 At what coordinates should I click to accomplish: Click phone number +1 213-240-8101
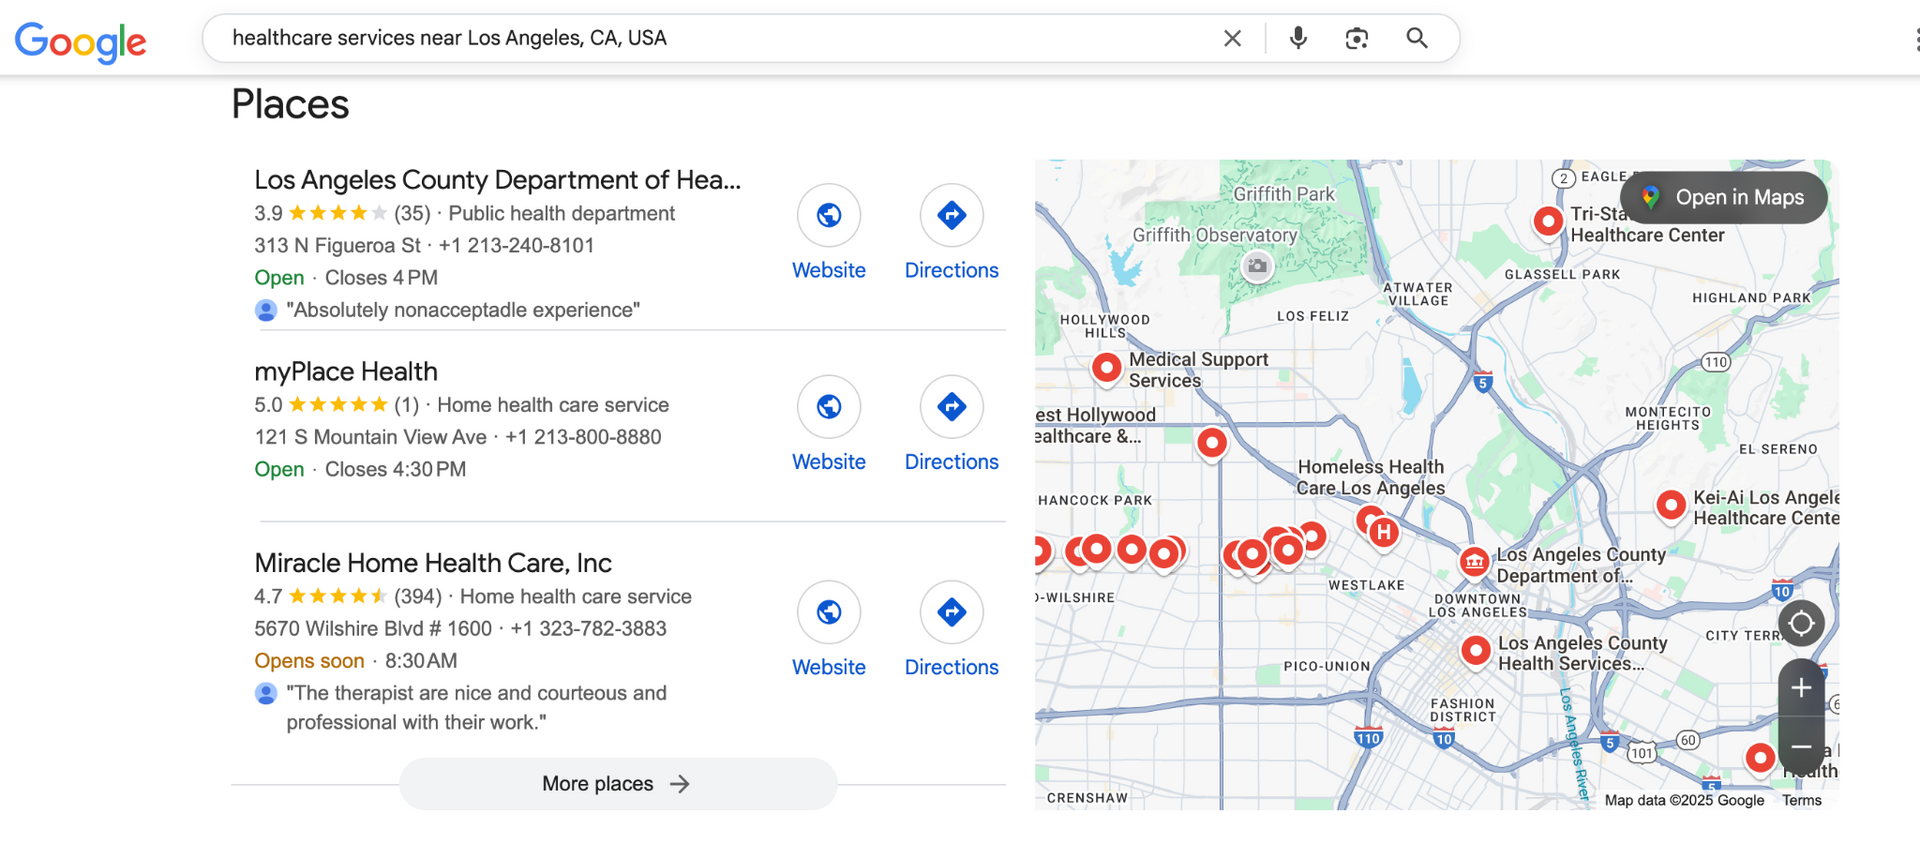coord(516,246)
